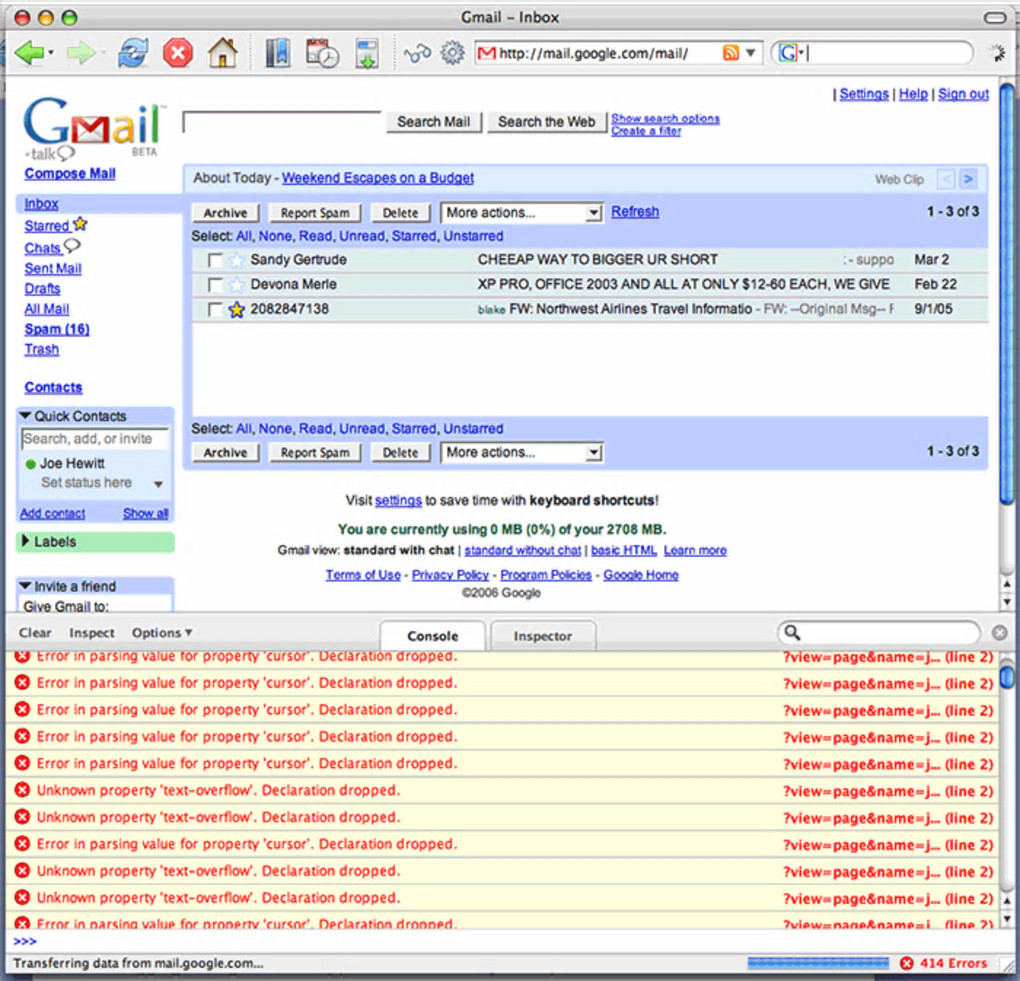Open the console Options menu
Screen dimensions: 1020x981
(x=162, y=632)
